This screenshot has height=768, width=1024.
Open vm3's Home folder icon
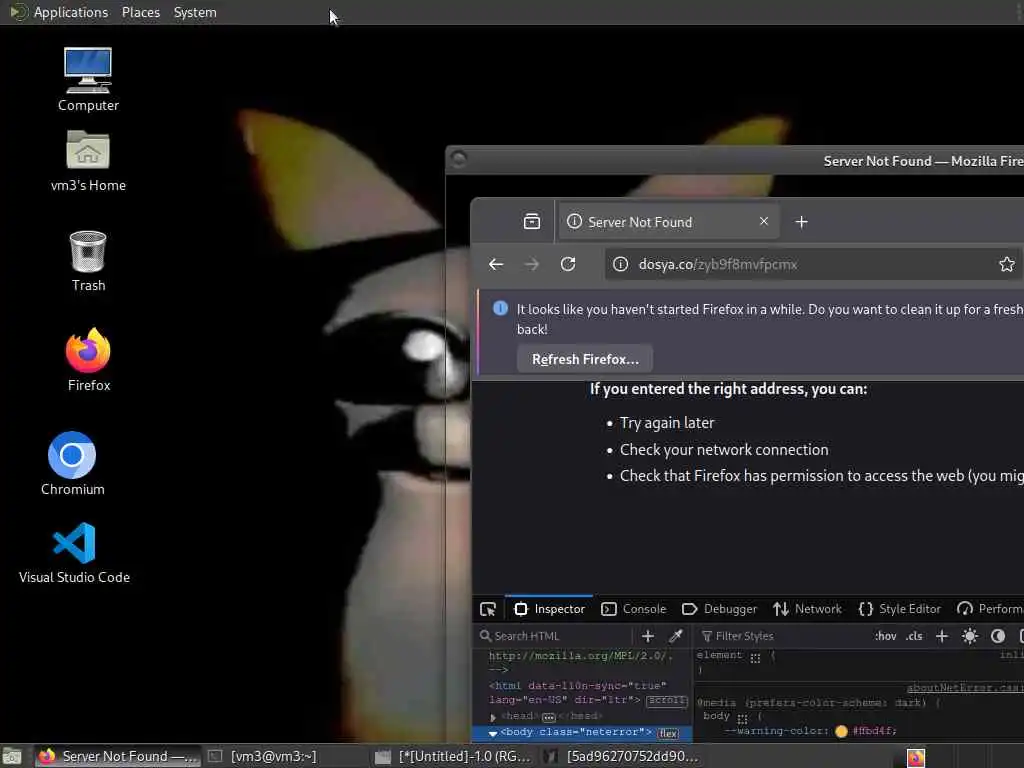coord(88,160)
